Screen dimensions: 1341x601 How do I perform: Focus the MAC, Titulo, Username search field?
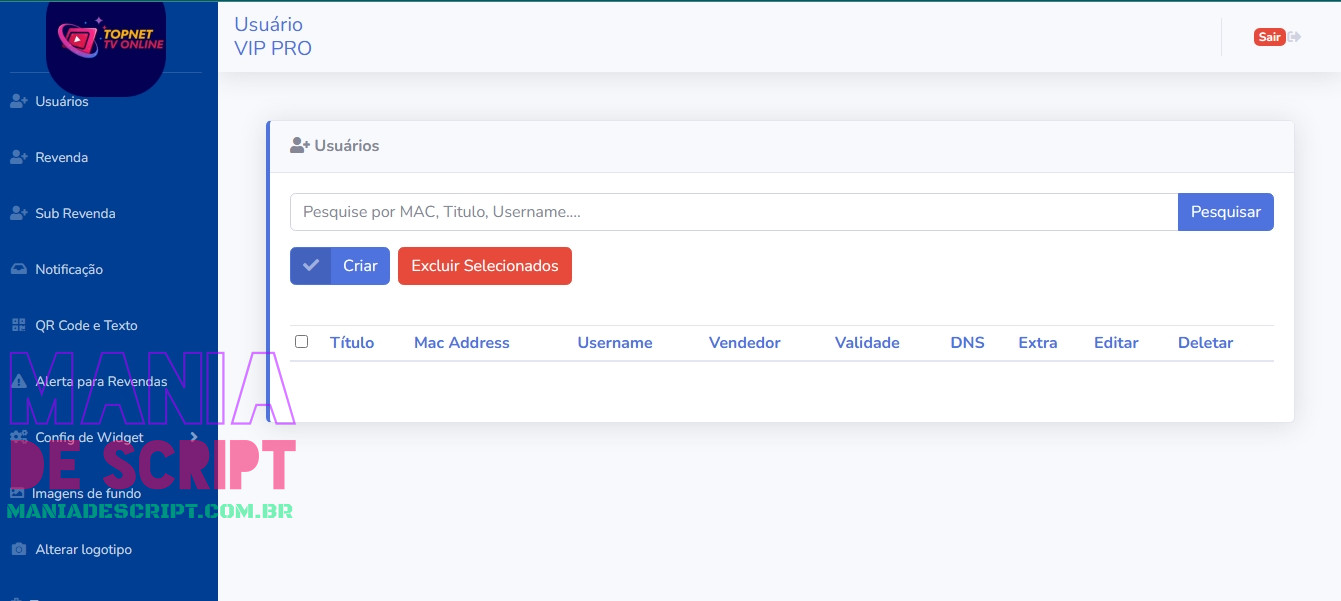(734, 212)
